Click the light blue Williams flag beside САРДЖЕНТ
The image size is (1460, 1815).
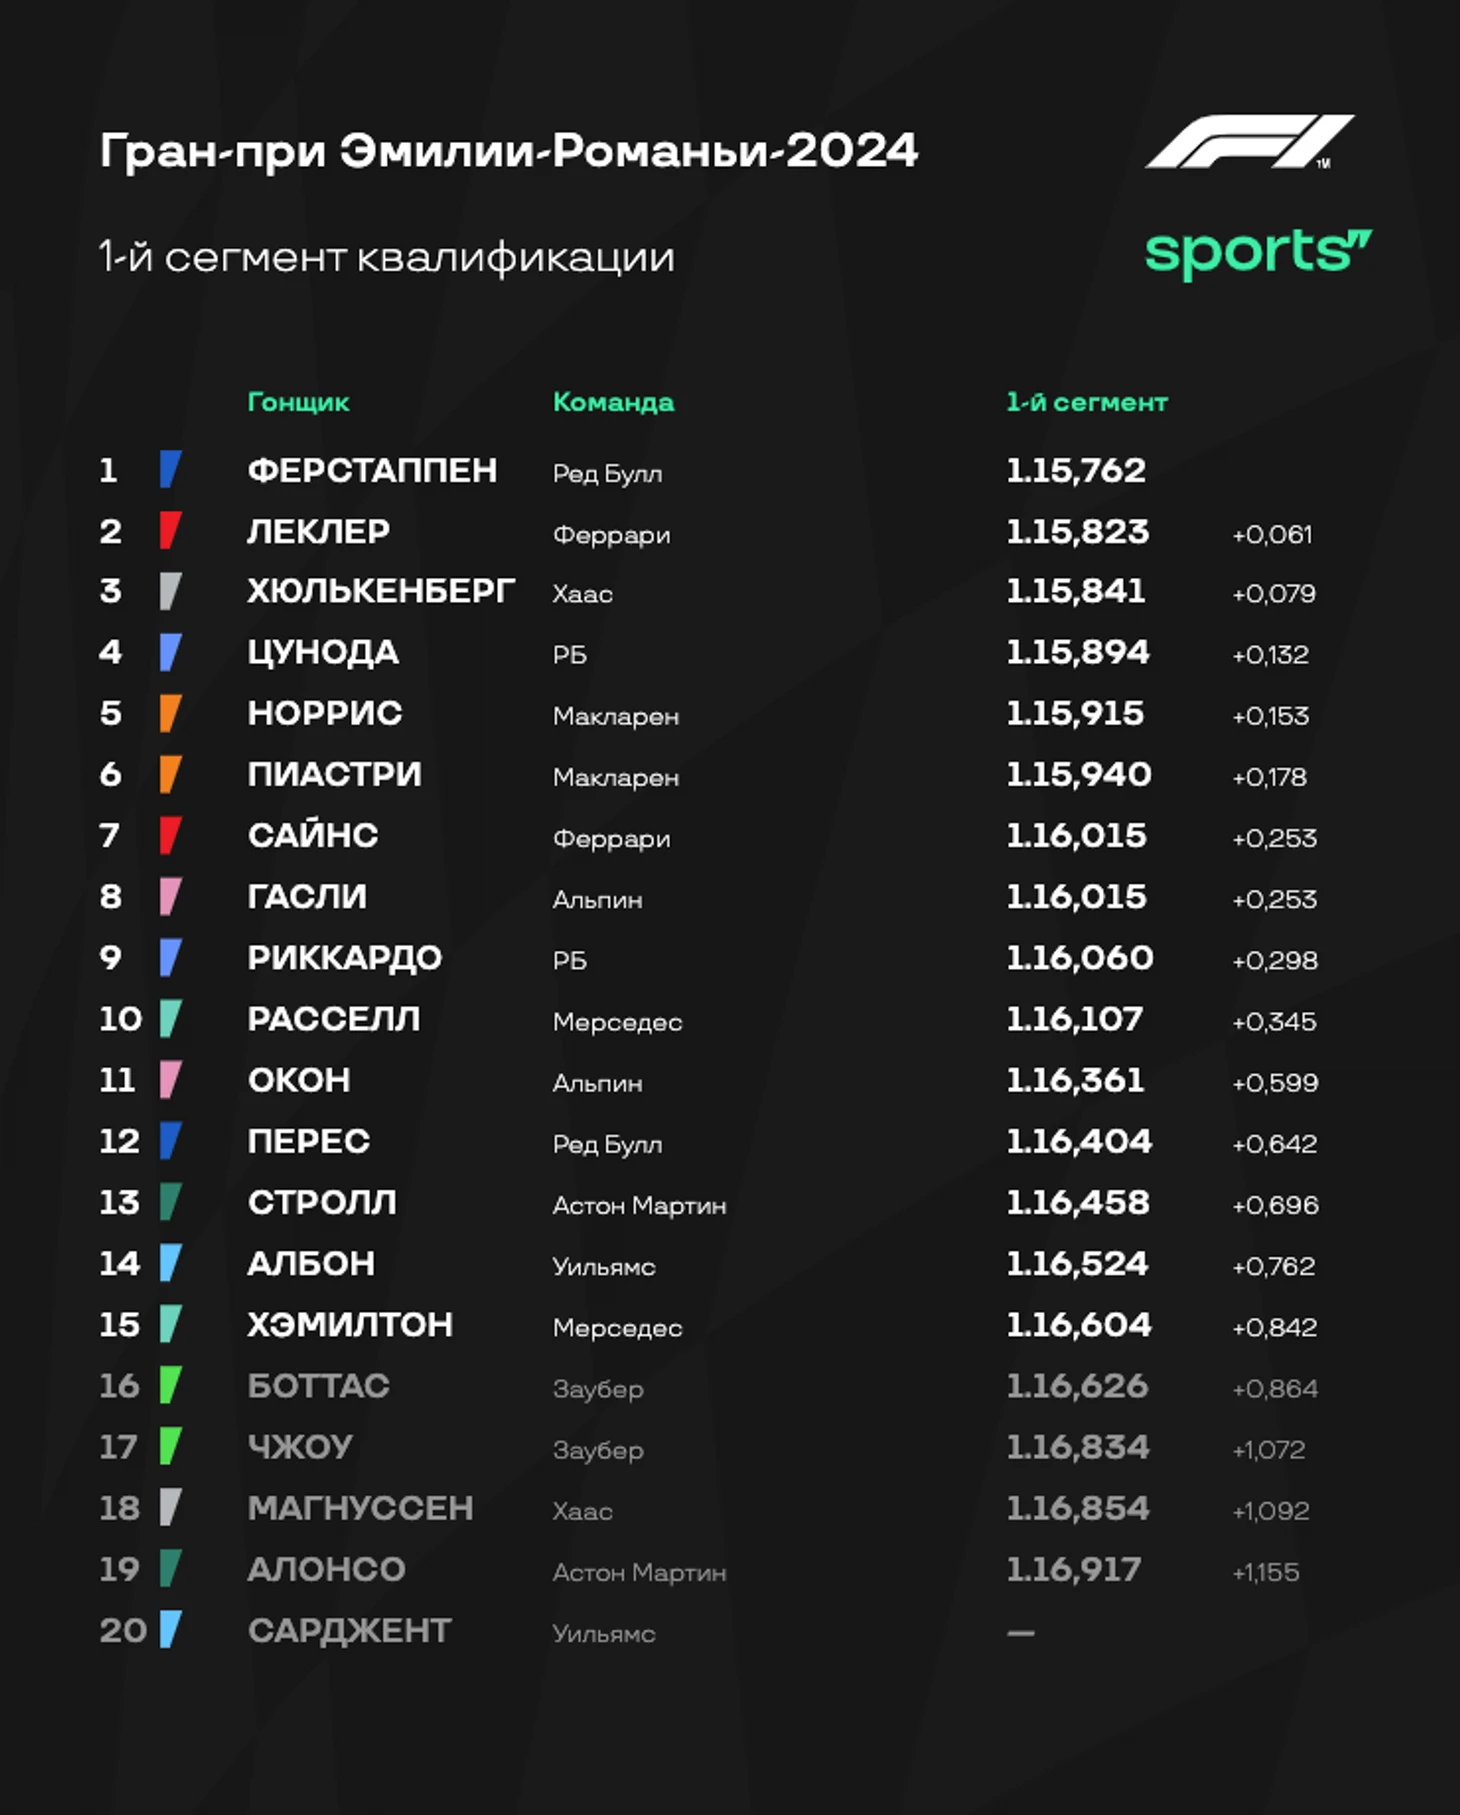(170, 1629)
